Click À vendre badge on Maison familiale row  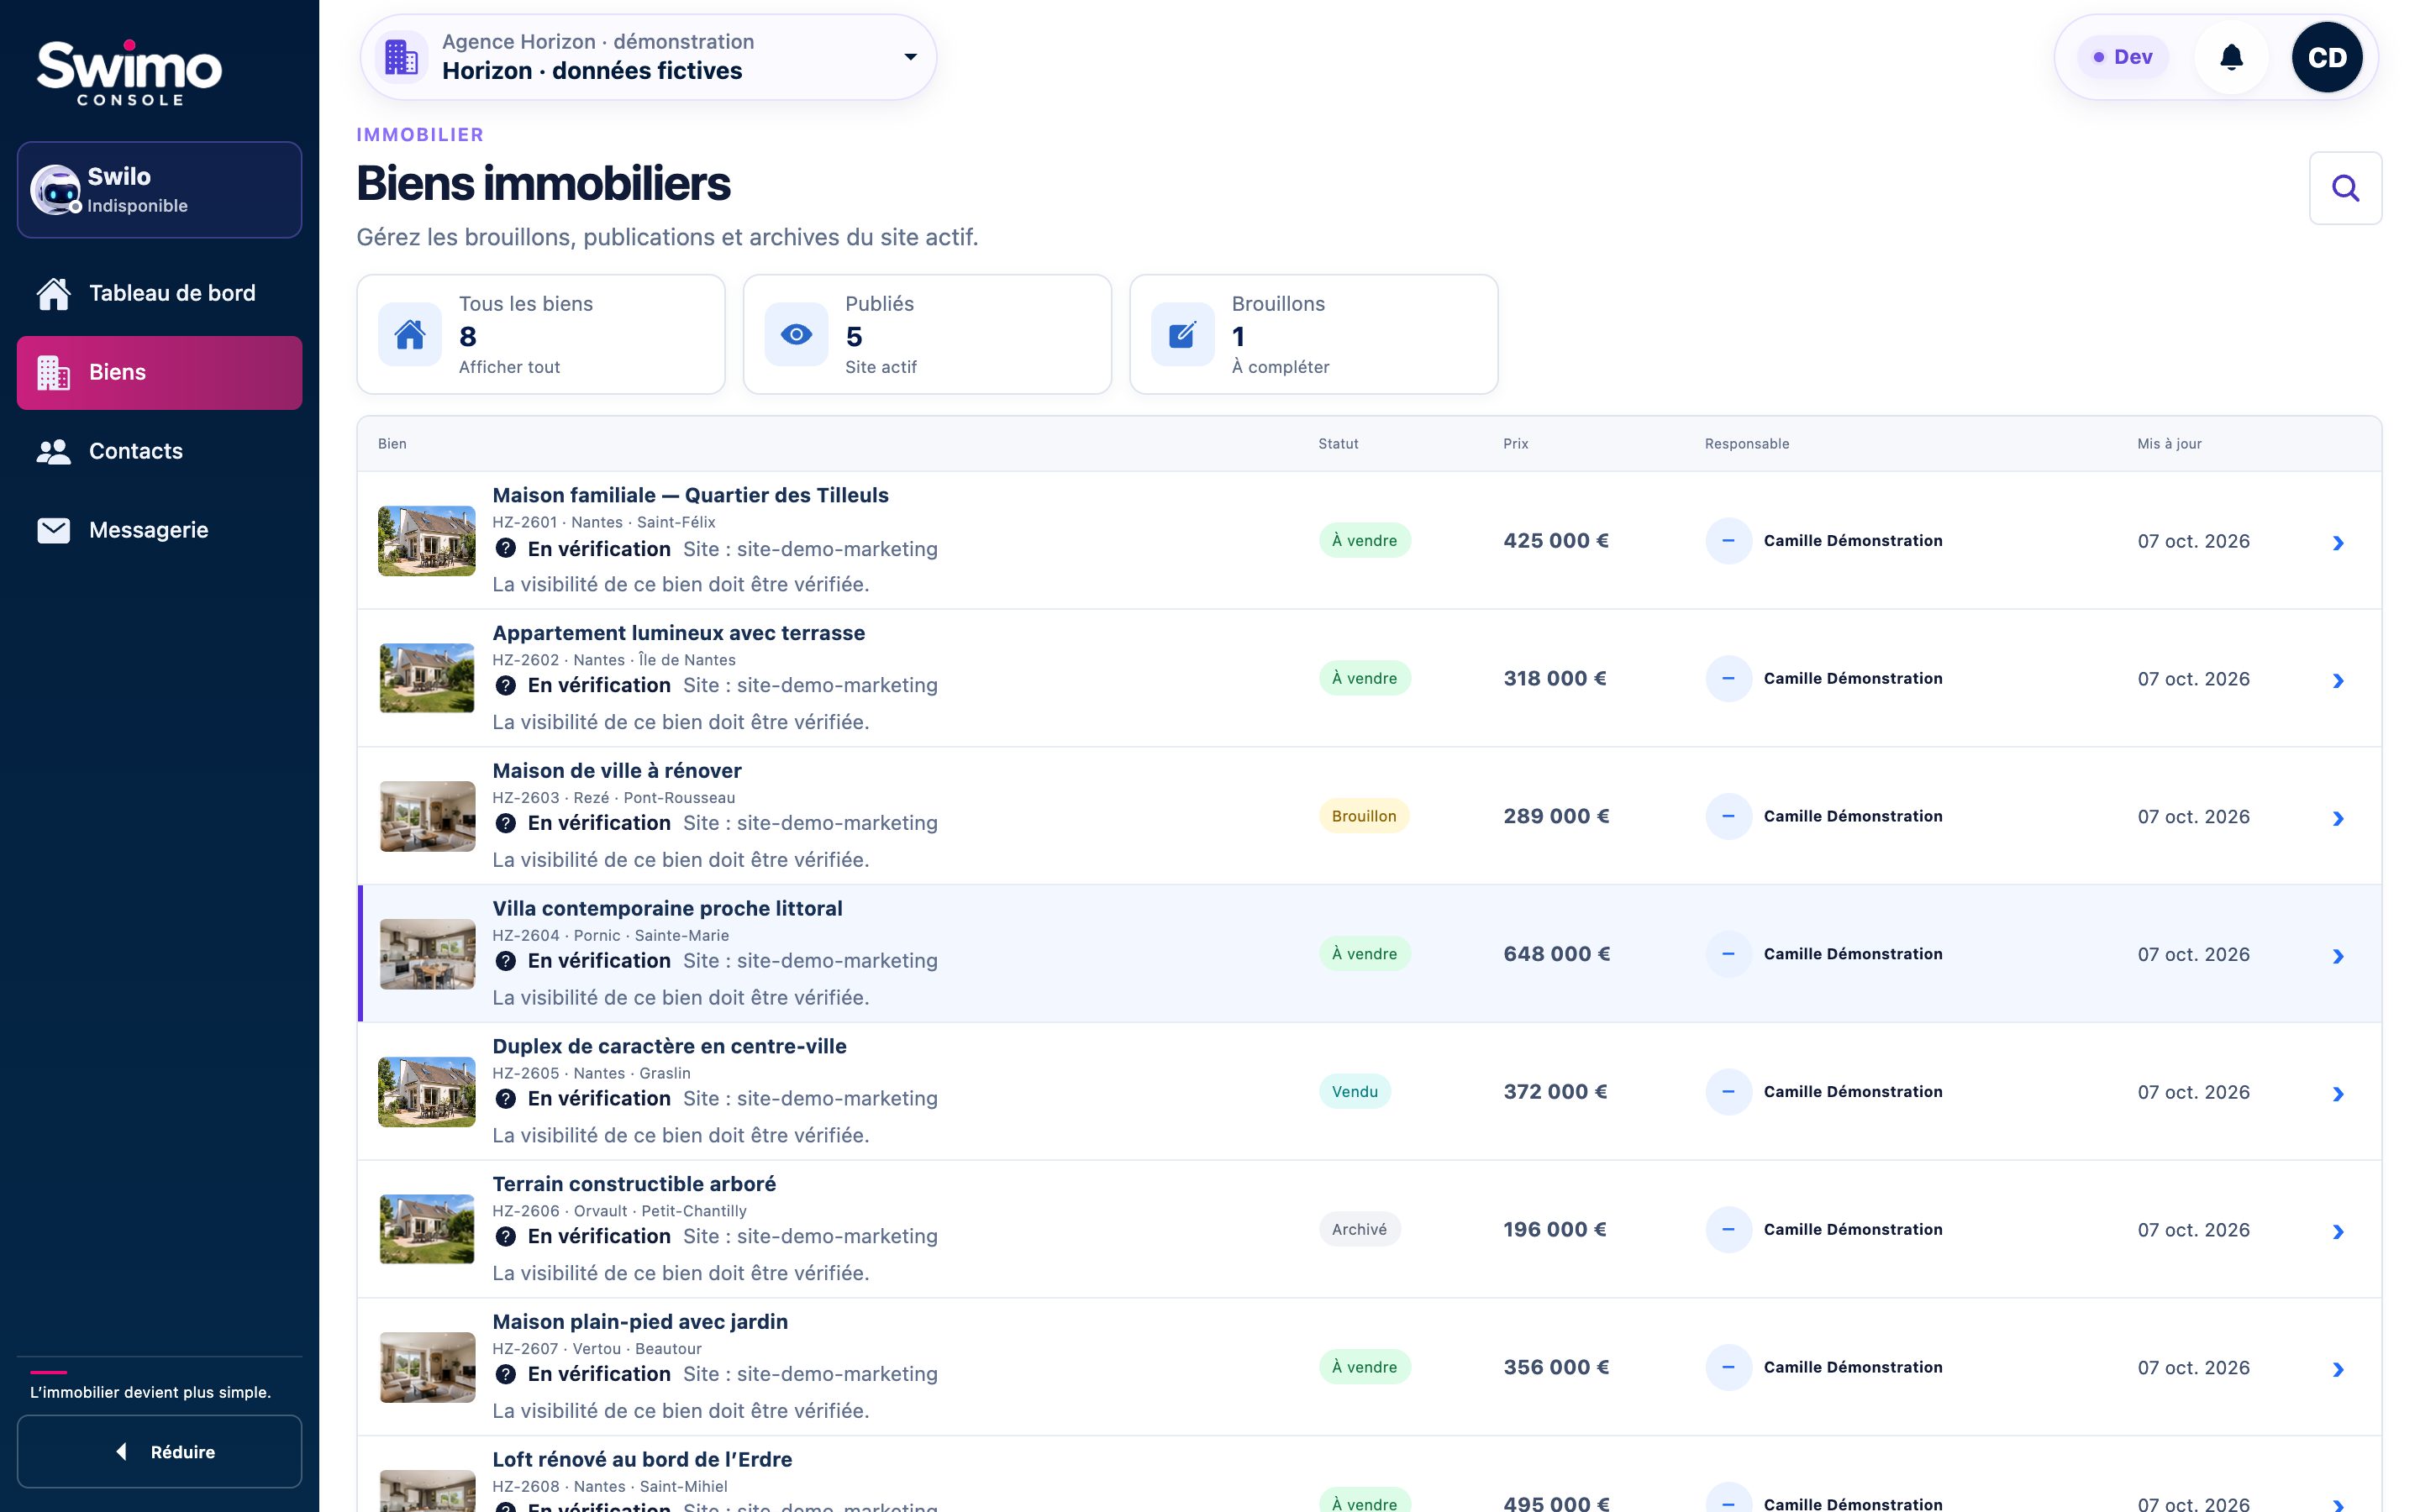coord(1364,541)
